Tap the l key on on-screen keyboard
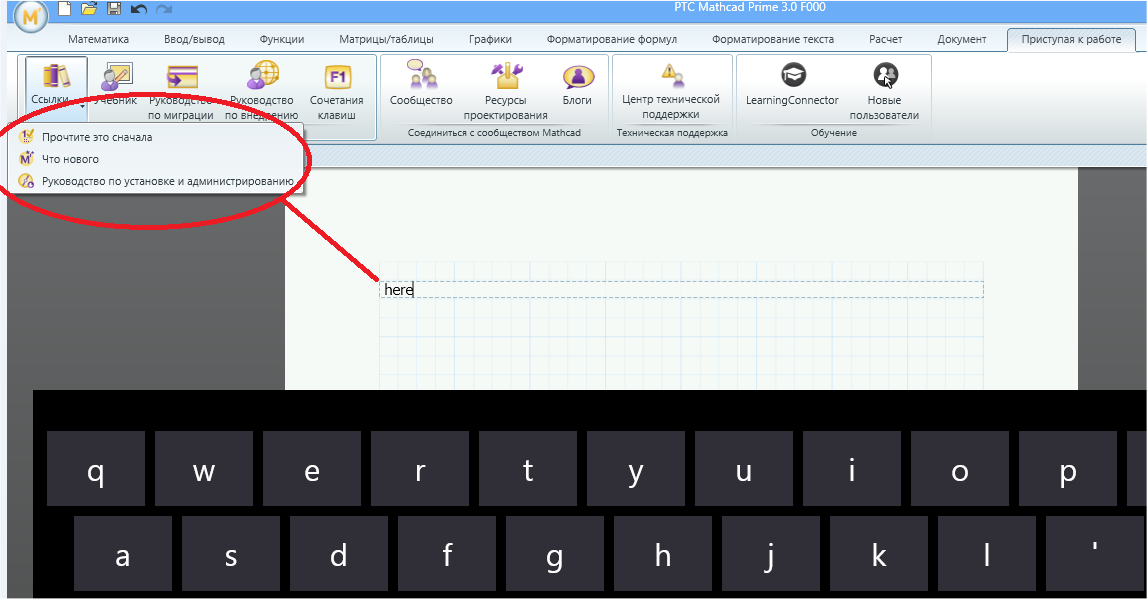1147x599 pixels. (987, 554)
